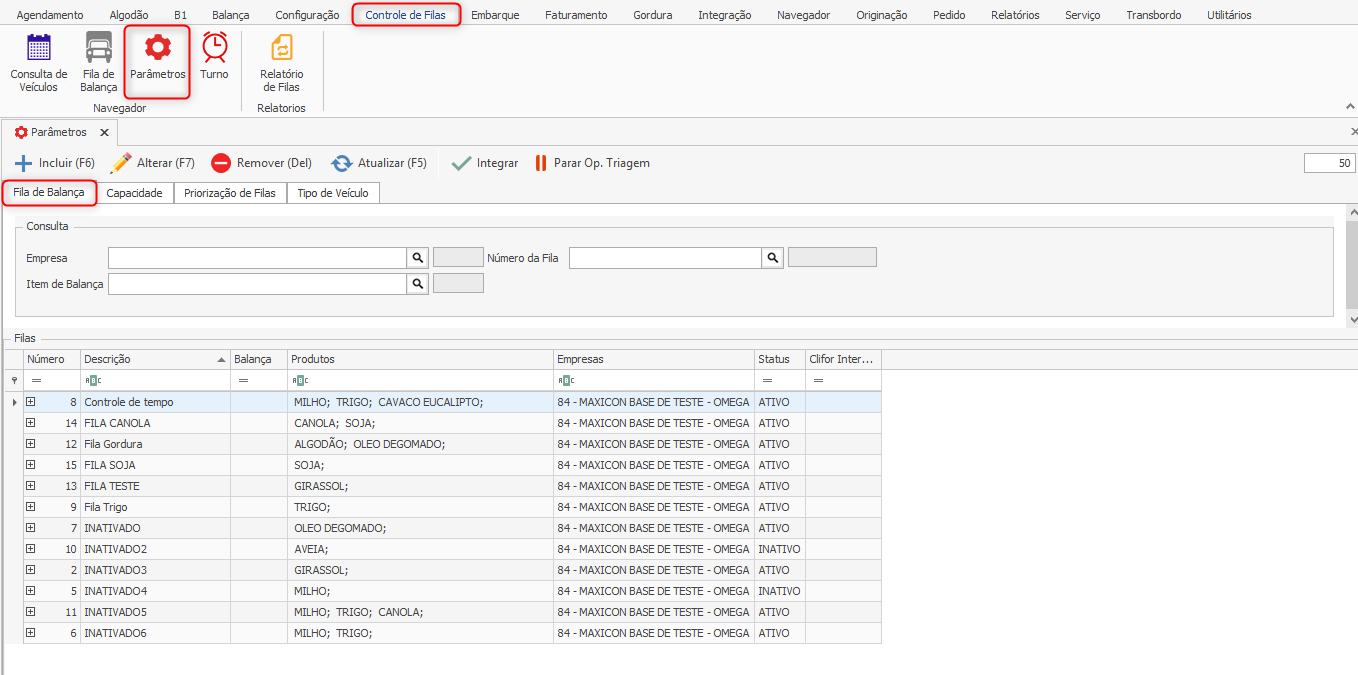Screen dimensions: 1358x675
Task: Close the Parâmetros document tab
Action: tap(104, 132)
